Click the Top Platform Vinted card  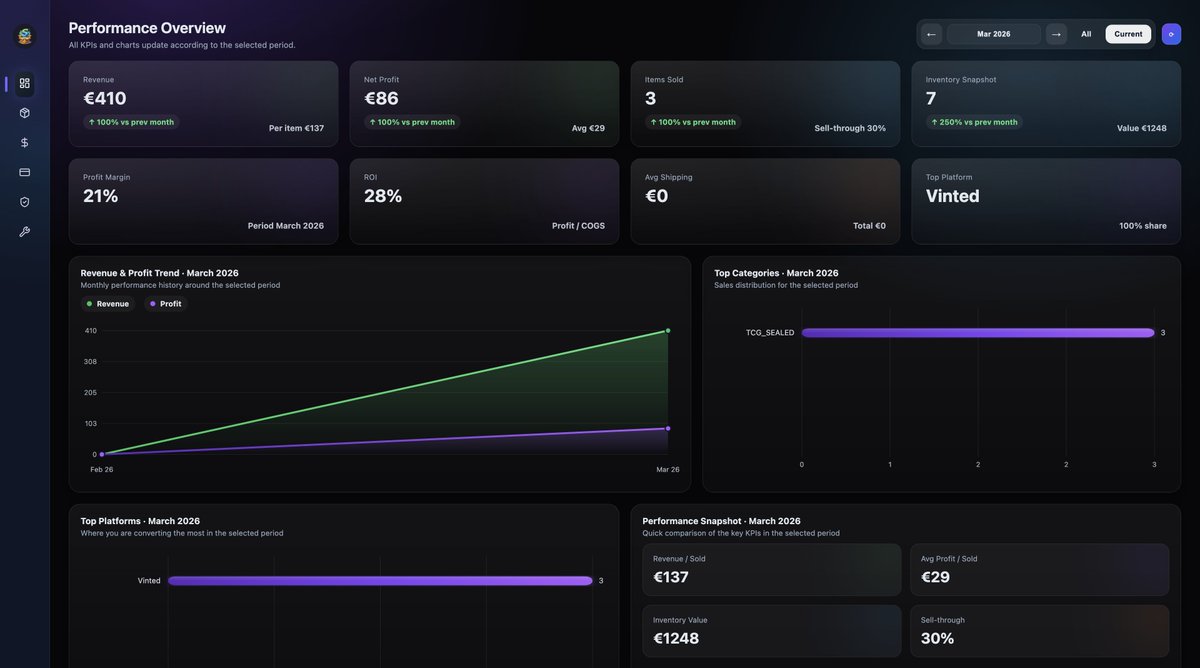tap(1046, 201)
